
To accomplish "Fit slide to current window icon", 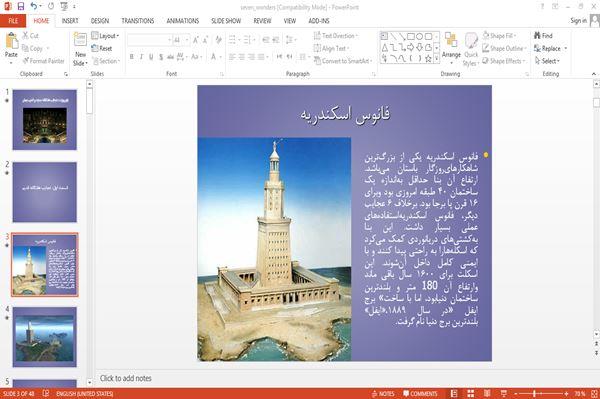I will pos(594,394).
